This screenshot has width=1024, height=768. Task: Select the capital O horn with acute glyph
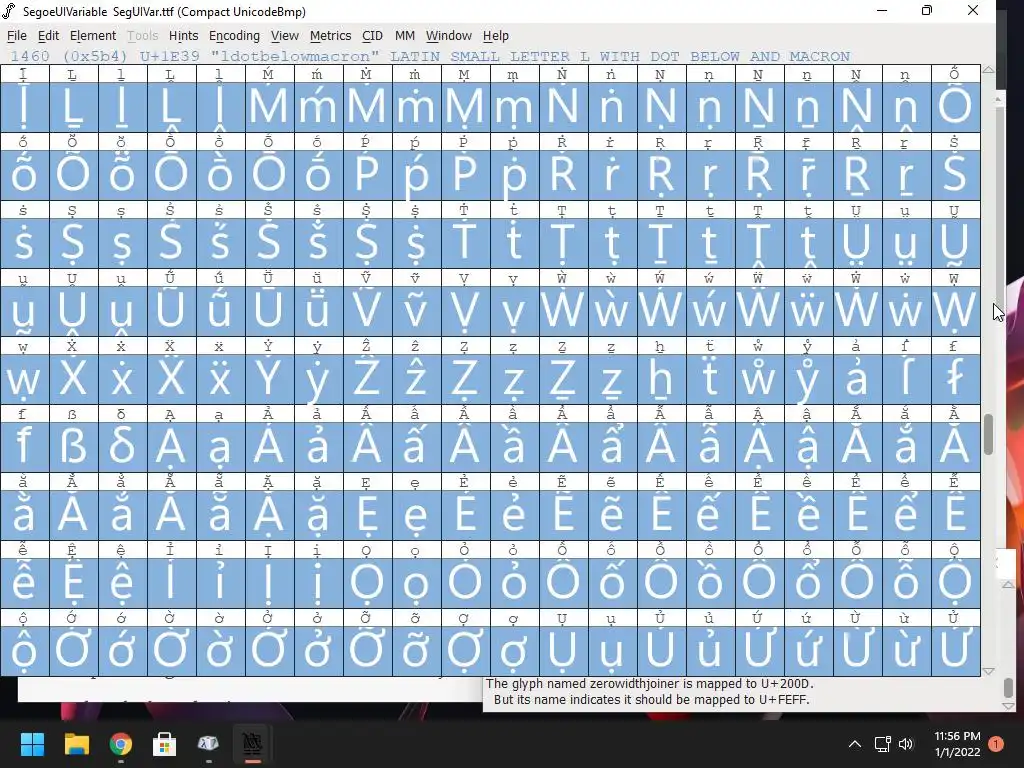[72, 650]
